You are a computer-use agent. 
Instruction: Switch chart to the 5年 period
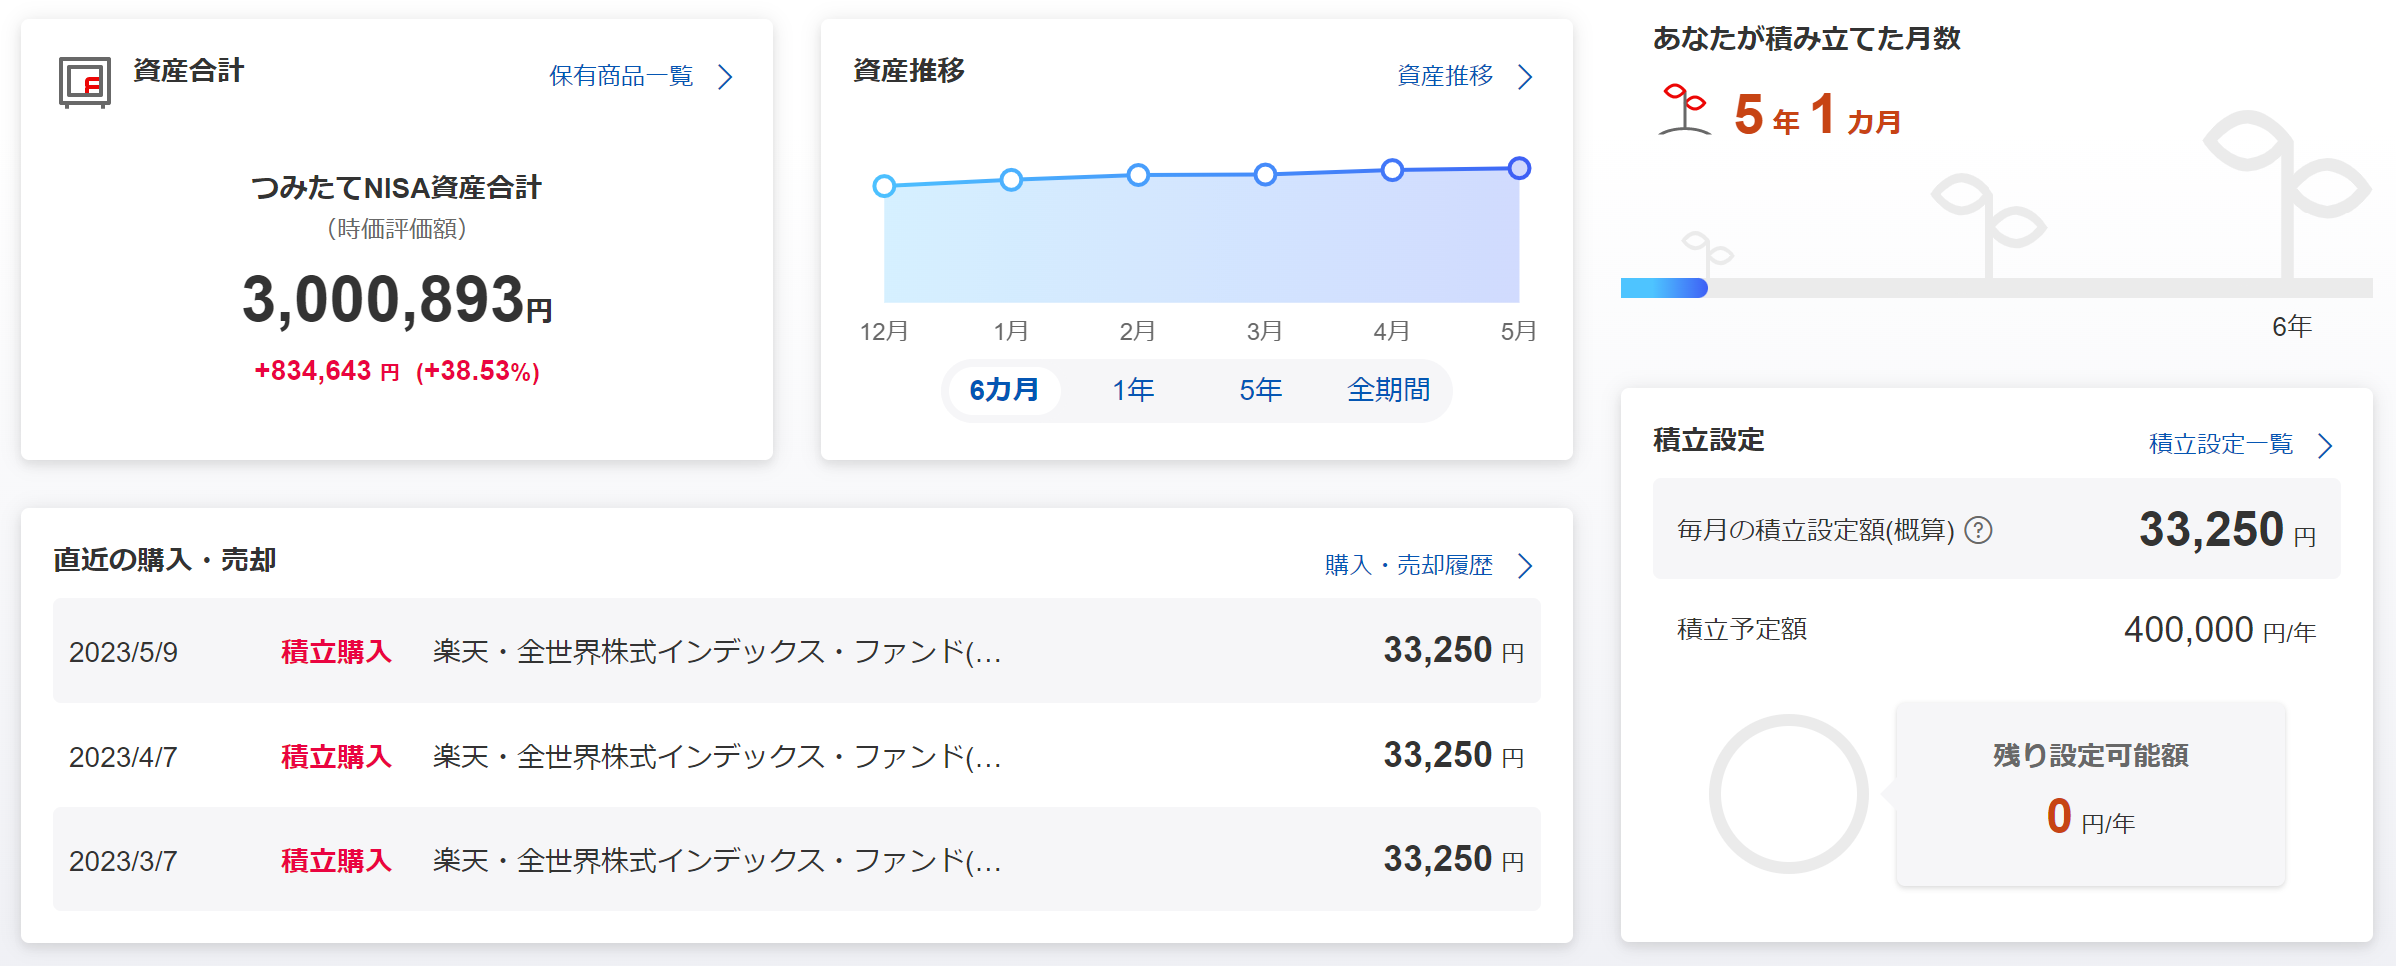pos(1260,390)
